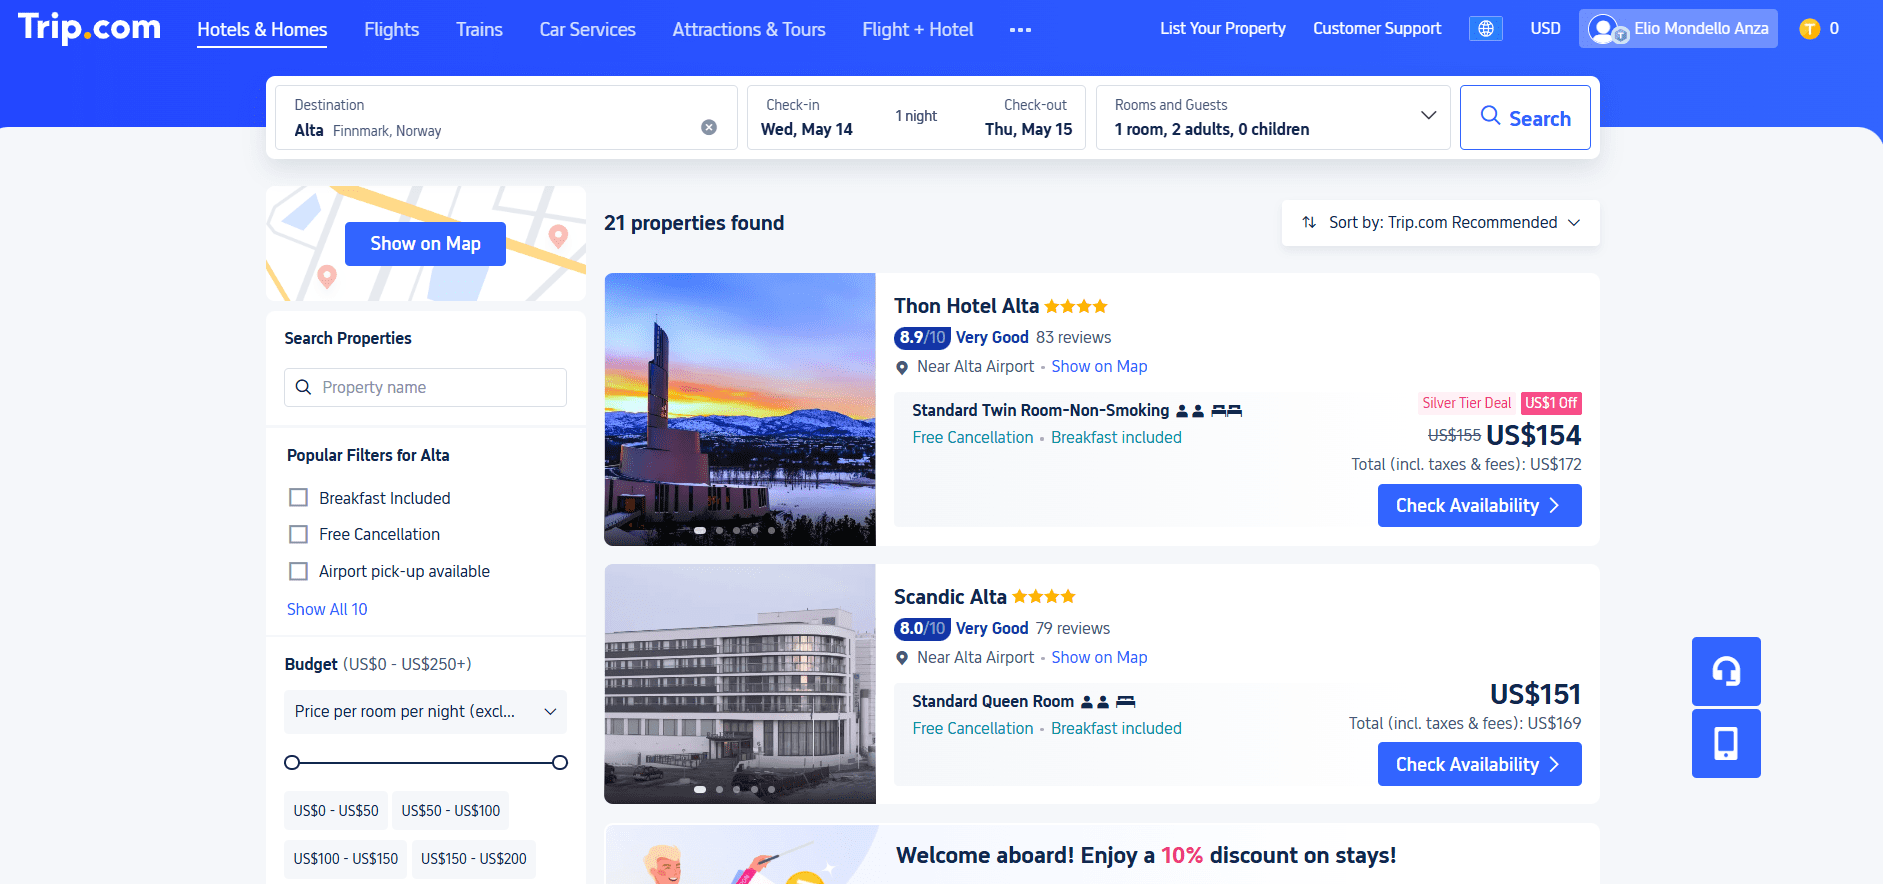The image size is (1883, 884).
Task: Click the Elio Mondello Anza account name
Action: point(1701,29)
